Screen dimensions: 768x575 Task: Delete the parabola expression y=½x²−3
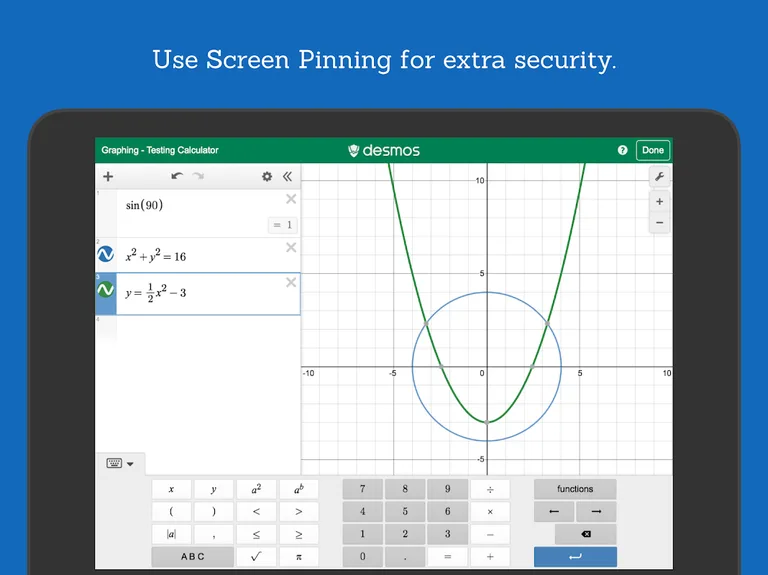291,282
